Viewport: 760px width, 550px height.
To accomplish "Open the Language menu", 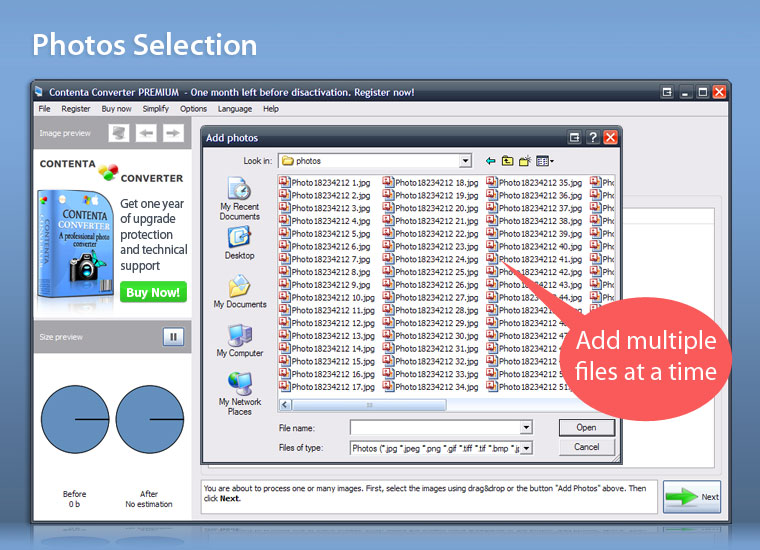I will coord(235,109).
